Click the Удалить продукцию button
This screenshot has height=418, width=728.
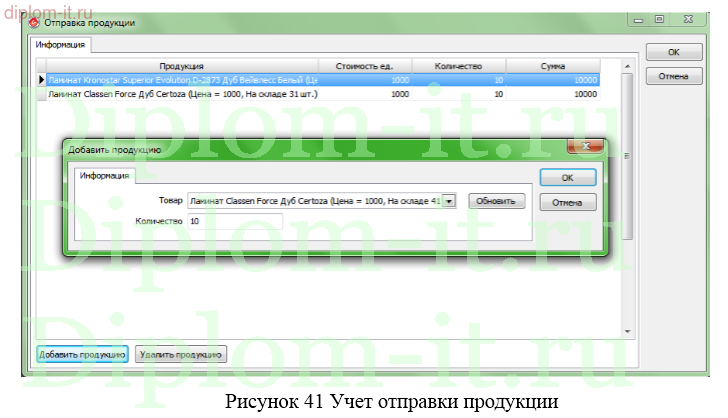tap(181, 354)
